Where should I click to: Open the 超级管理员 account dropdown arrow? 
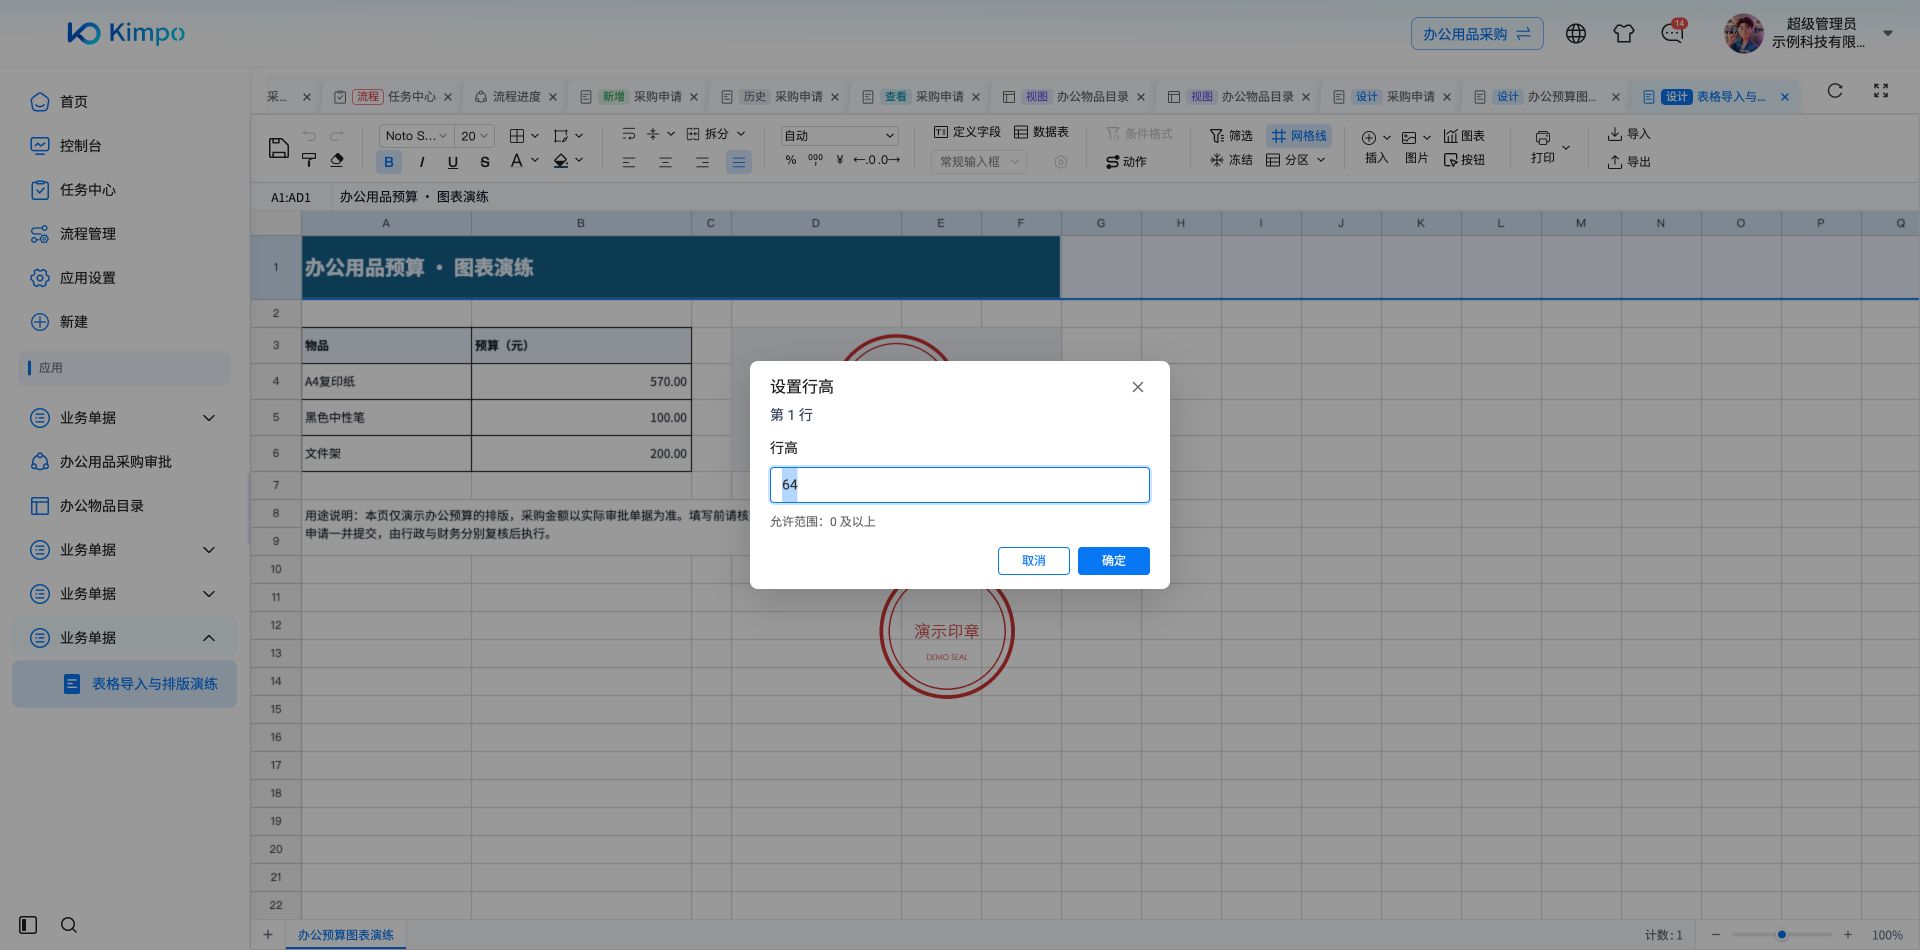pos(1888,33)
